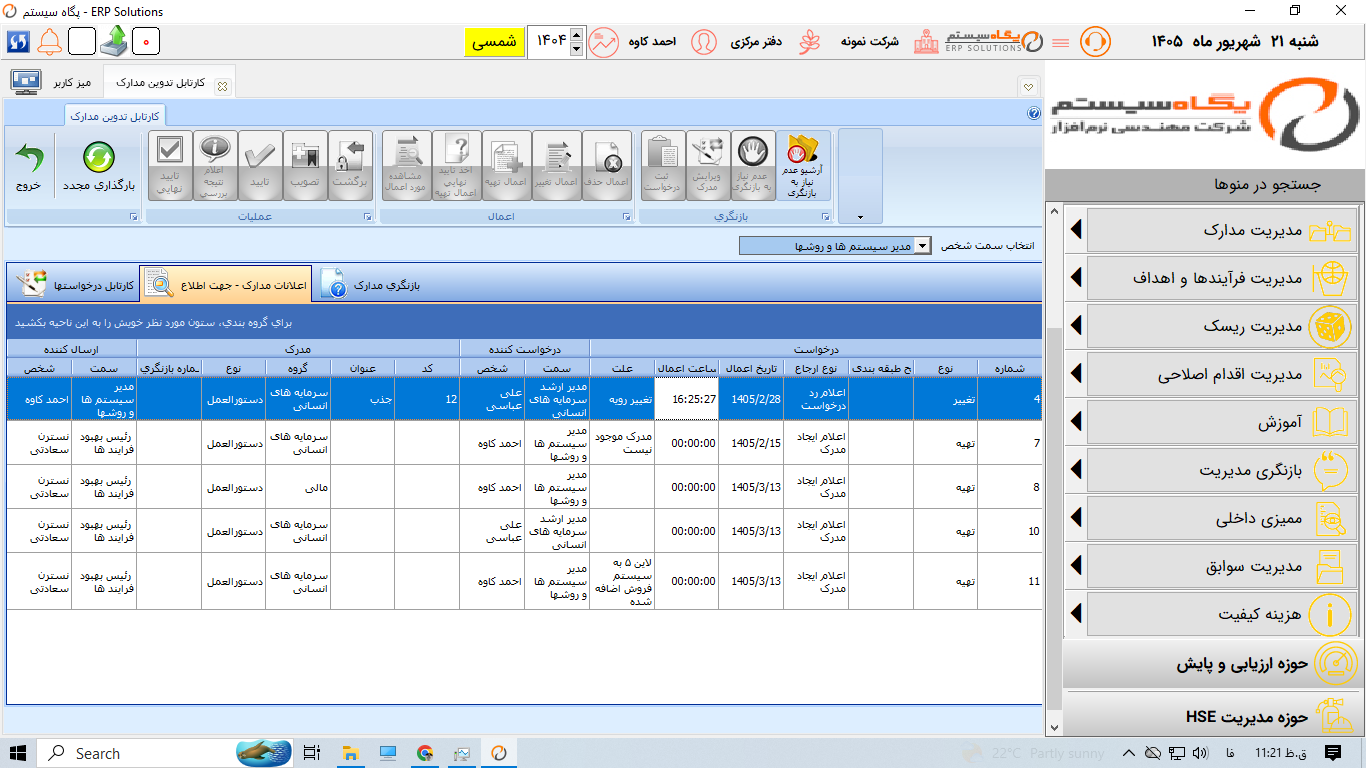Switch to the بازنگری مدارک tab
Screen dimensions: 1366x768
coord(372,285)
